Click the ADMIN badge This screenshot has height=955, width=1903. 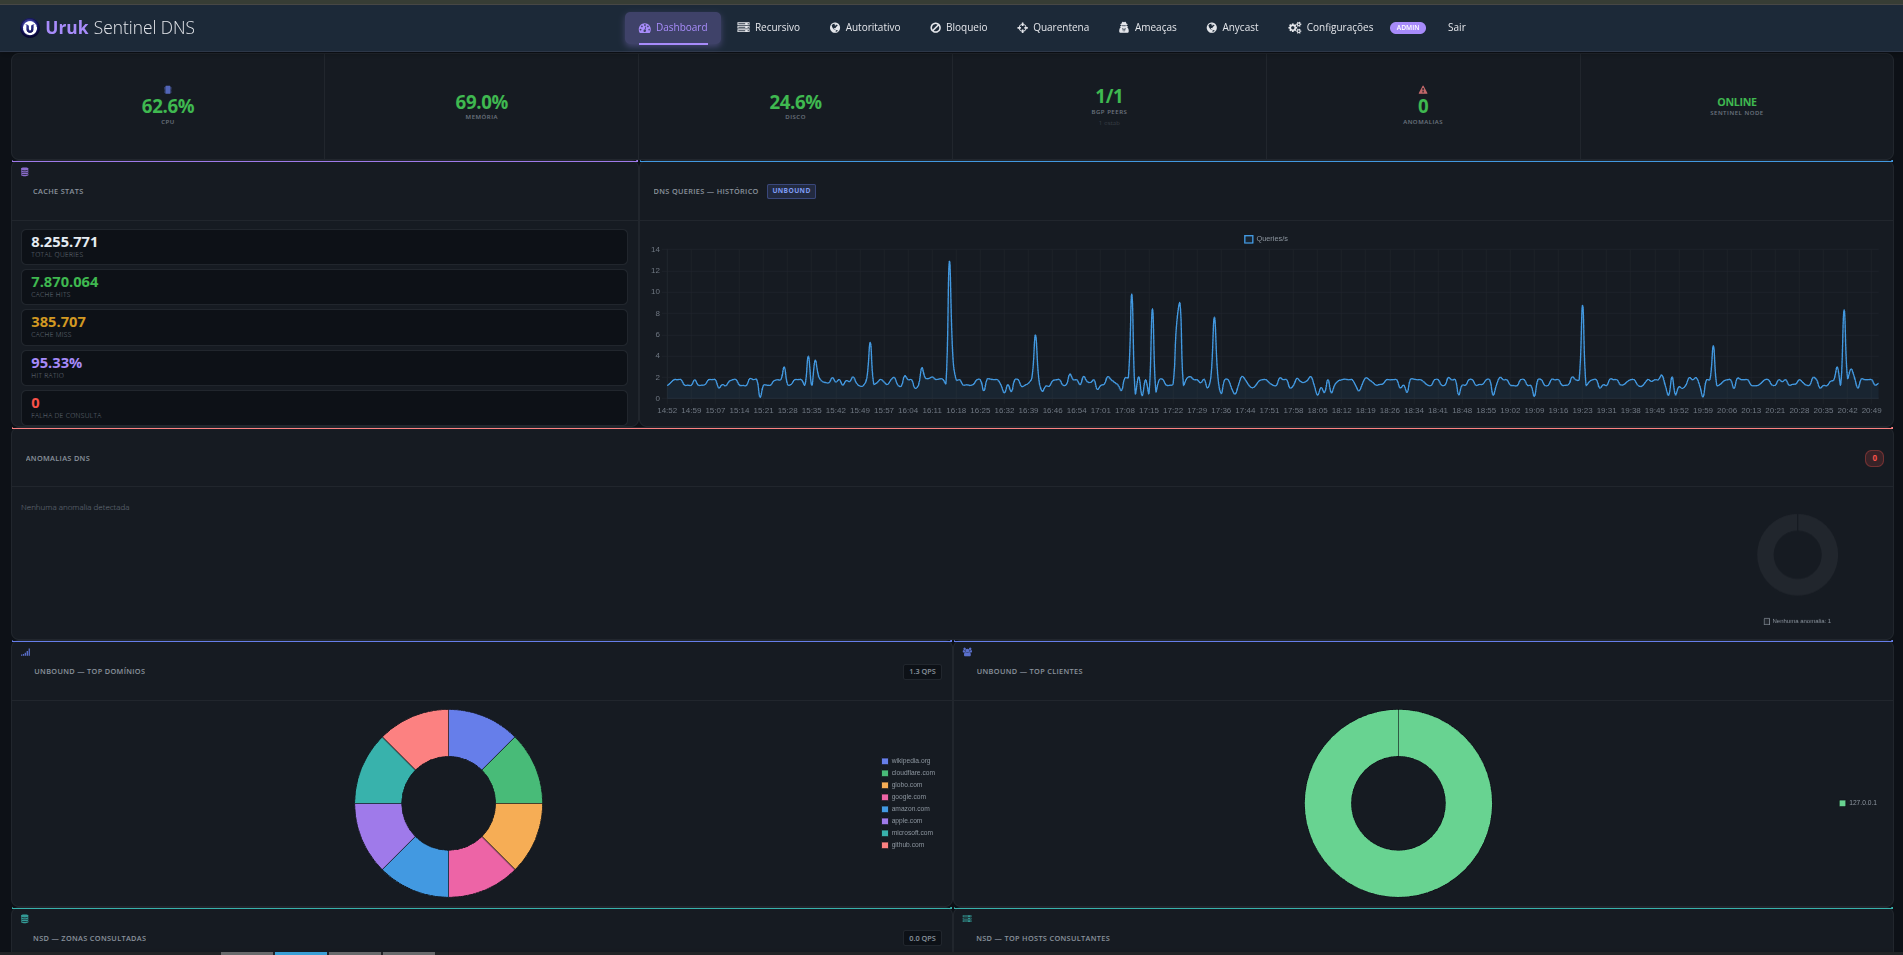(x=1408, y=28)
